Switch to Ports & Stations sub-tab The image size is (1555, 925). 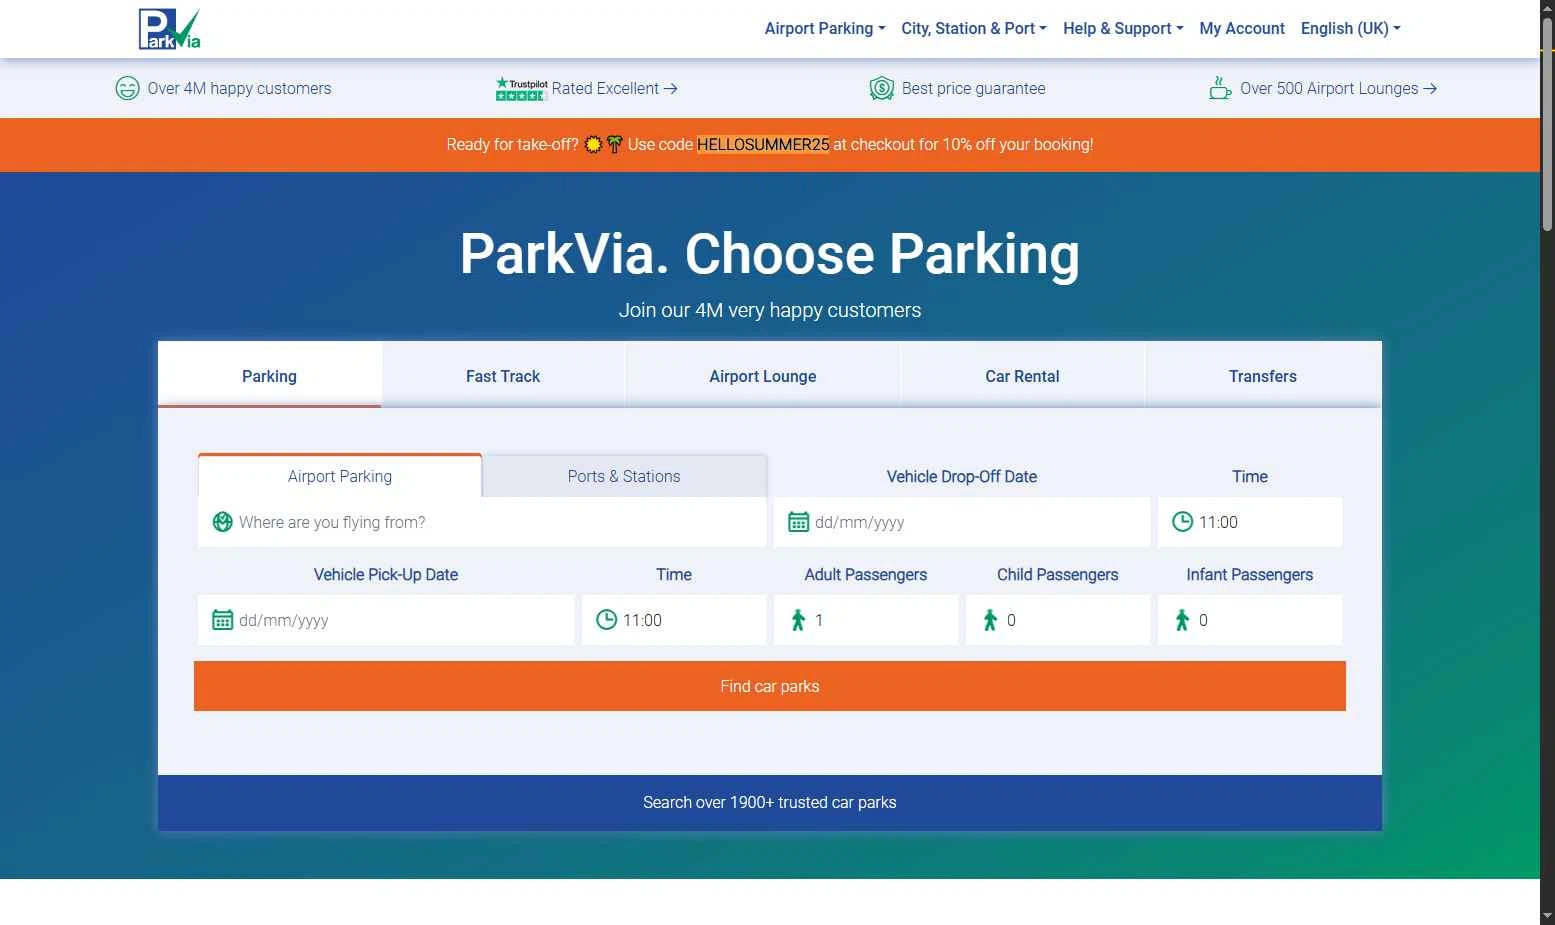tap(624, 476)
